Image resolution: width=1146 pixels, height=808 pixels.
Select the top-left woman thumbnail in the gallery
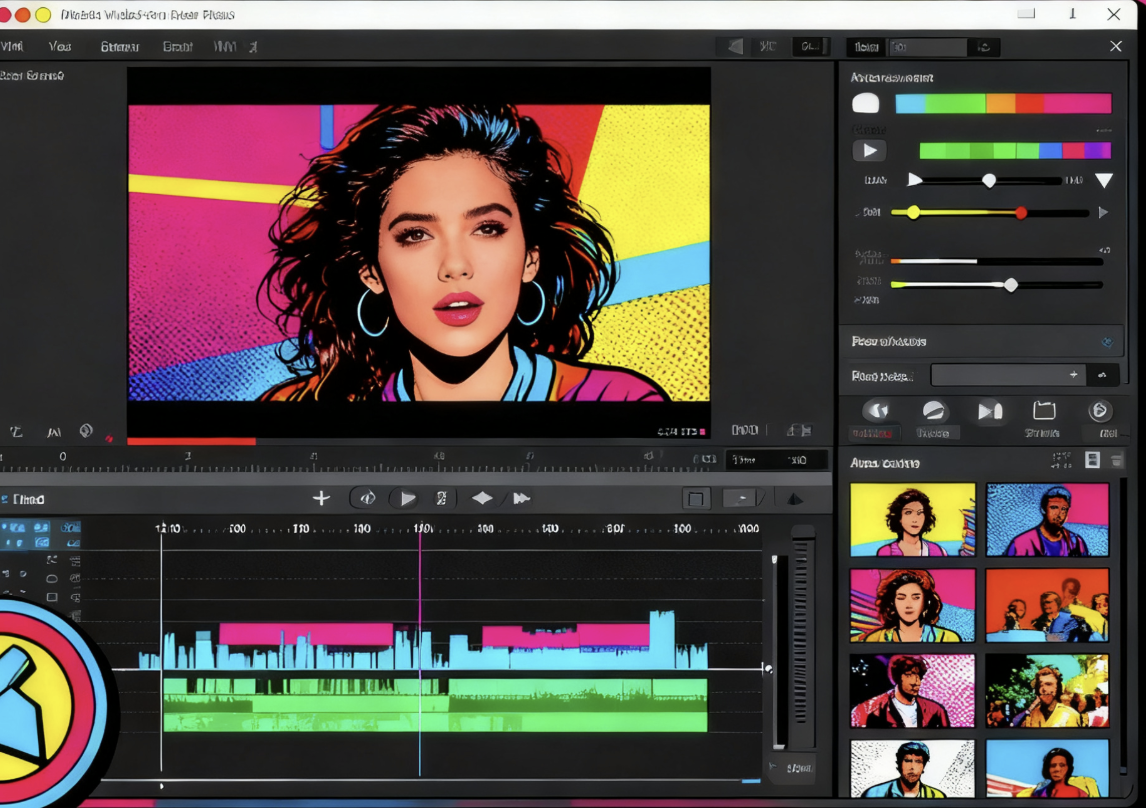[912, 519]
